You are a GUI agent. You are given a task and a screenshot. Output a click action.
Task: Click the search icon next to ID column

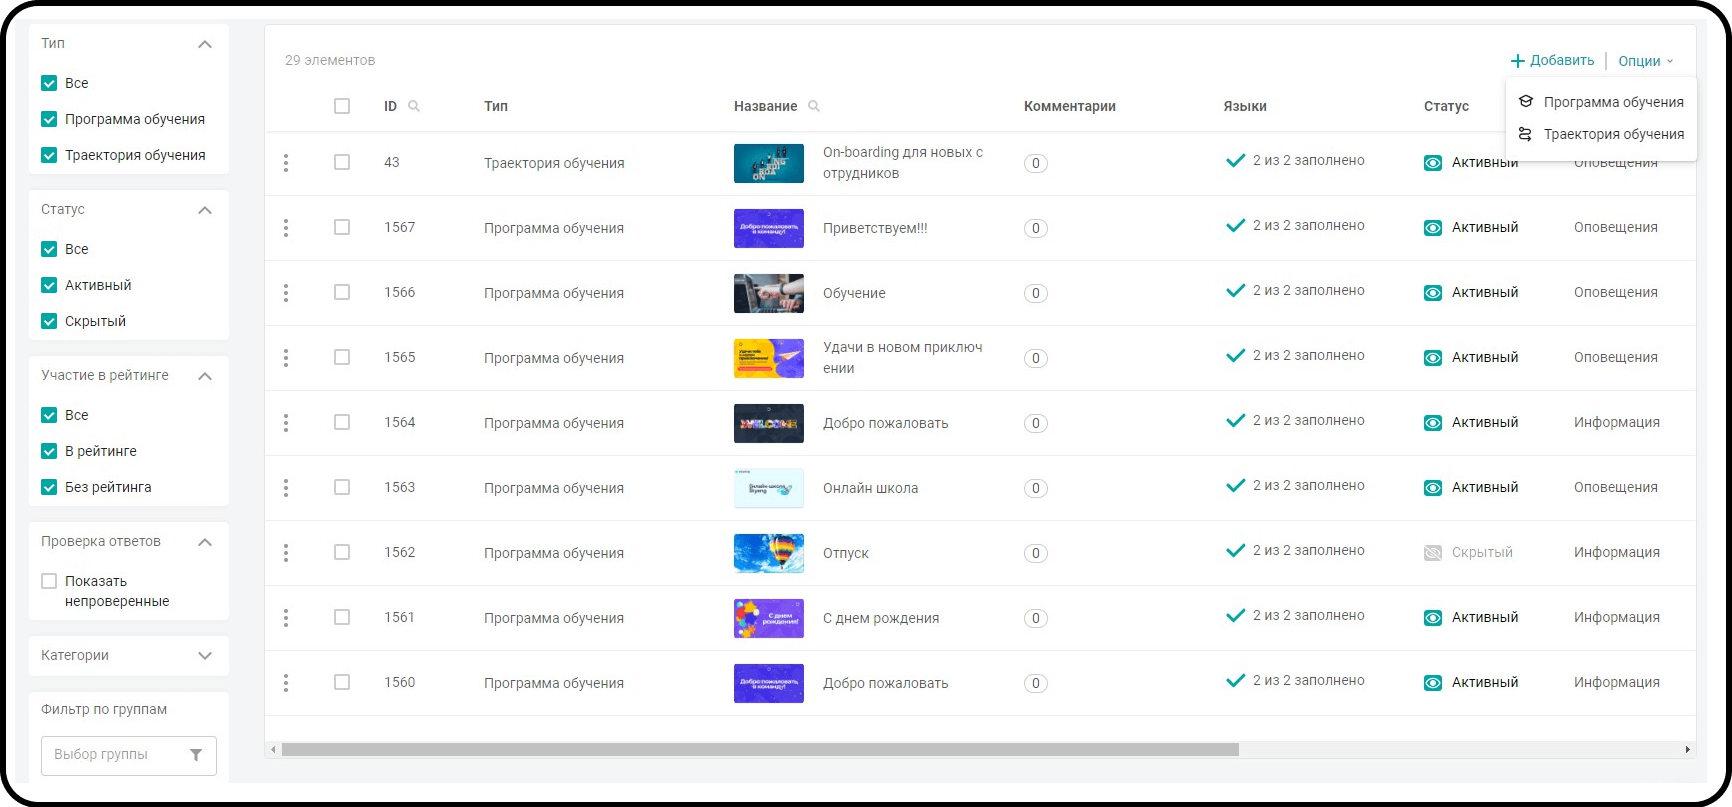click(414, 106)
